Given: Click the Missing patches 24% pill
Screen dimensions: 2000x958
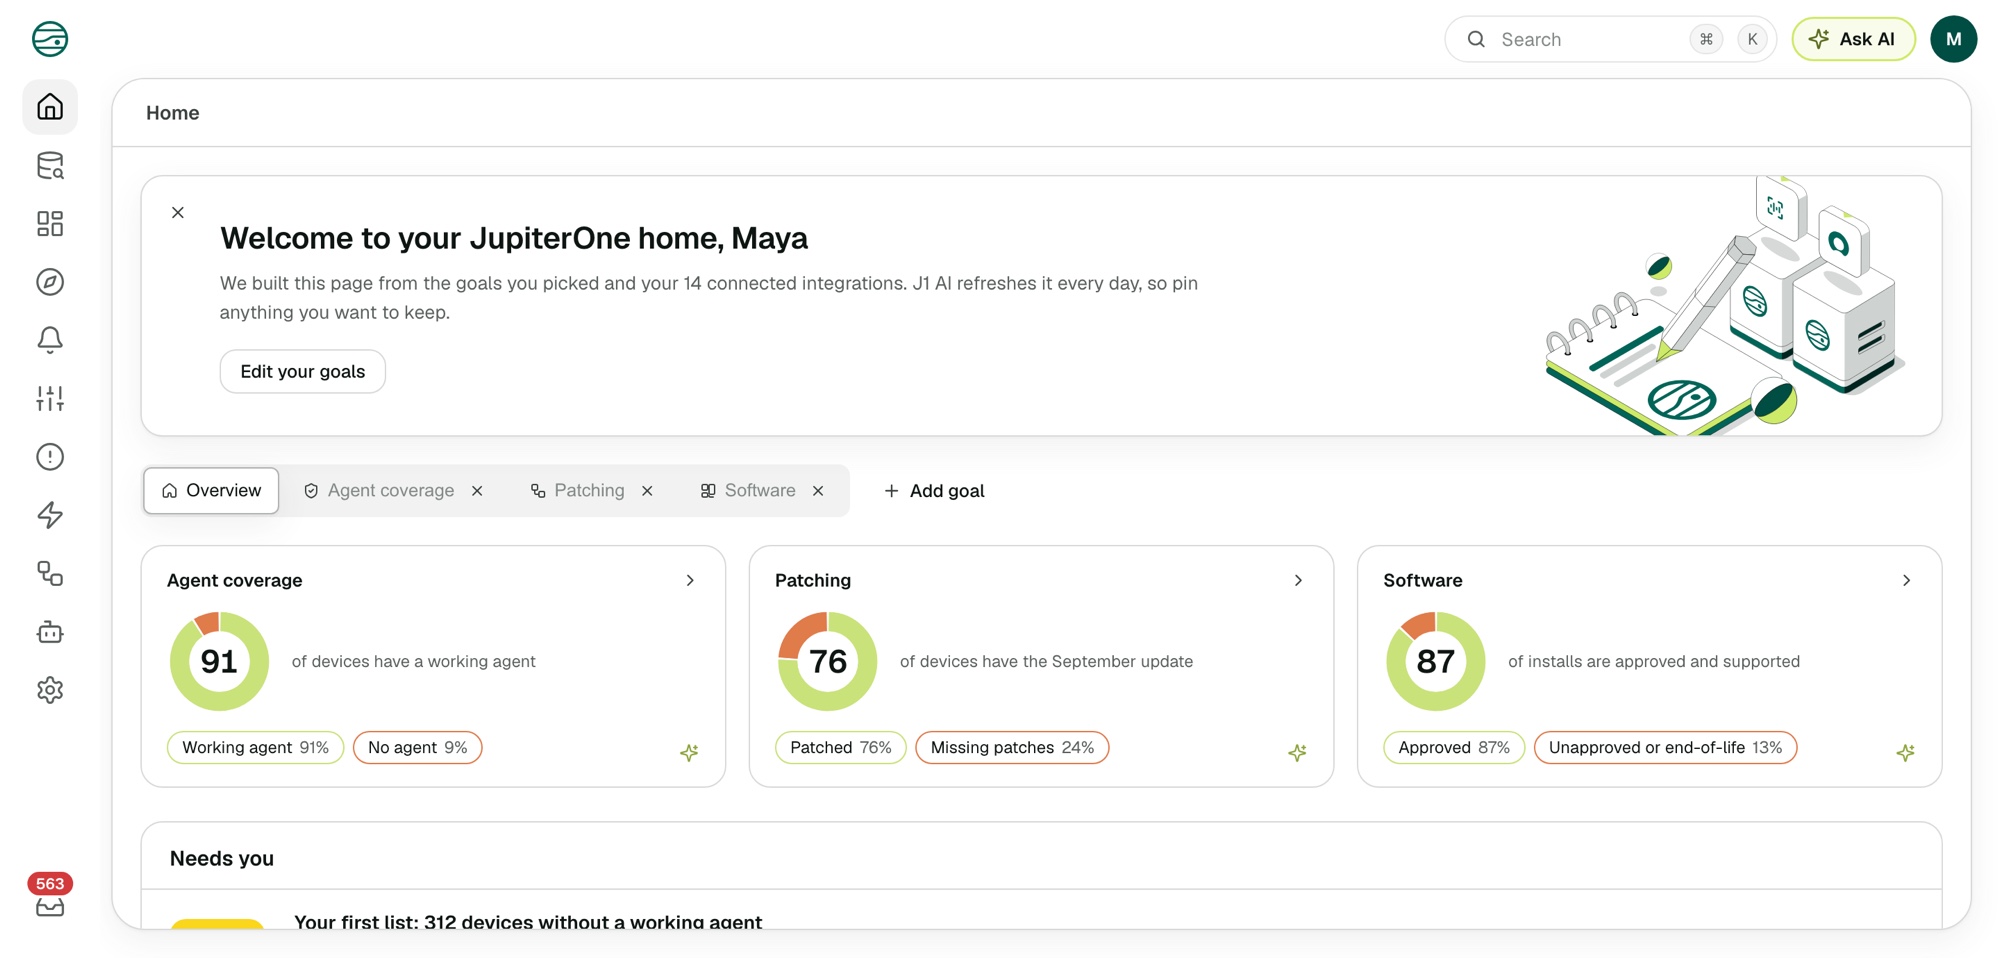Looking at the screenshot, I should [1012, 747].
